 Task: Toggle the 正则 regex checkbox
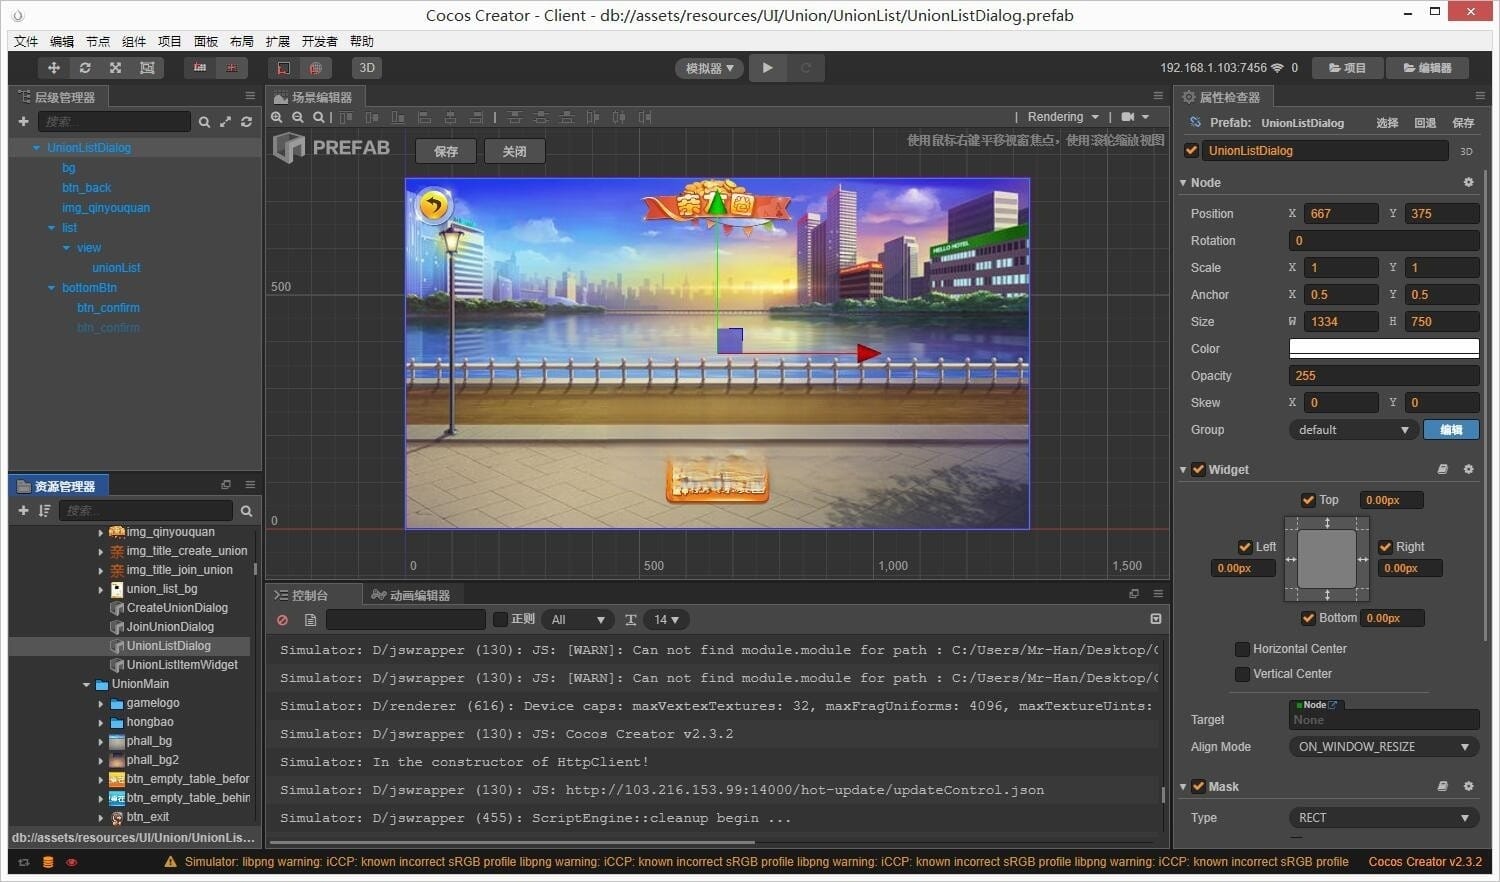point(501,620)
